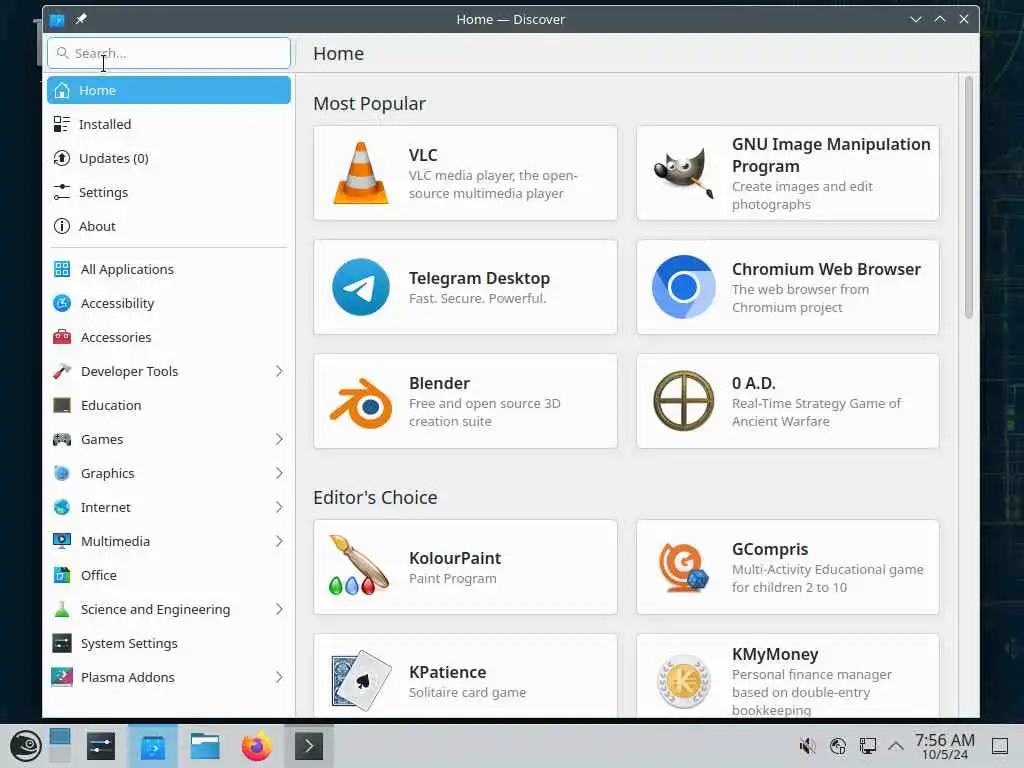The image size is (1024, 768).
Task: Click the Chromium browser logo icon
Action: coord(684,287)
